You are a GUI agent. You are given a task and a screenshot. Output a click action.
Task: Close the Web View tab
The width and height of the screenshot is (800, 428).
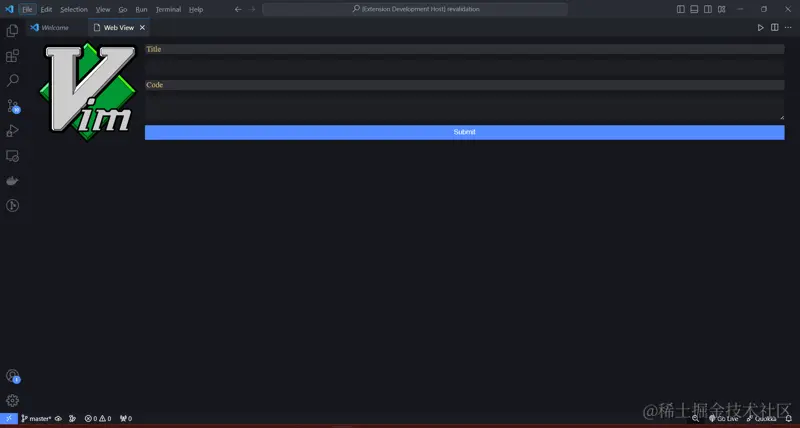pyautogui.click(x=142, y=28)
